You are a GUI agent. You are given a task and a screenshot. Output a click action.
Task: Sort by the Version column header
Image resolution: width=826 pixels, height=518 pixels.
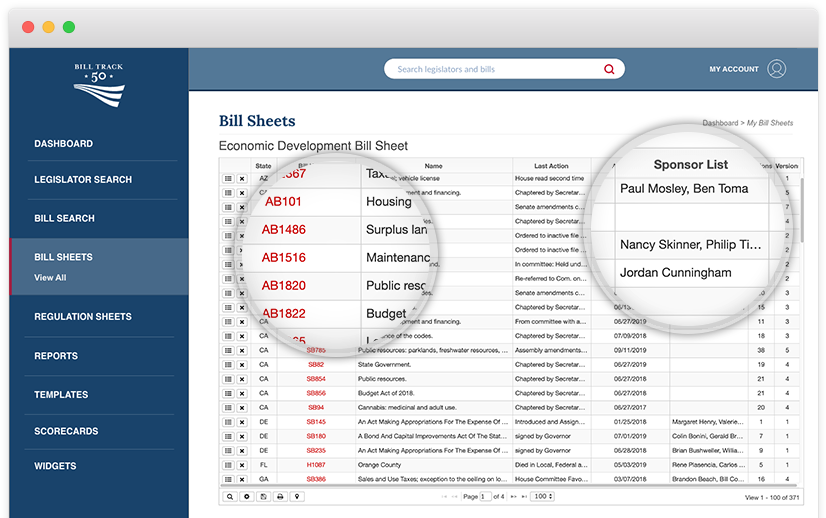pyautogui.click(x=786, y=165)
